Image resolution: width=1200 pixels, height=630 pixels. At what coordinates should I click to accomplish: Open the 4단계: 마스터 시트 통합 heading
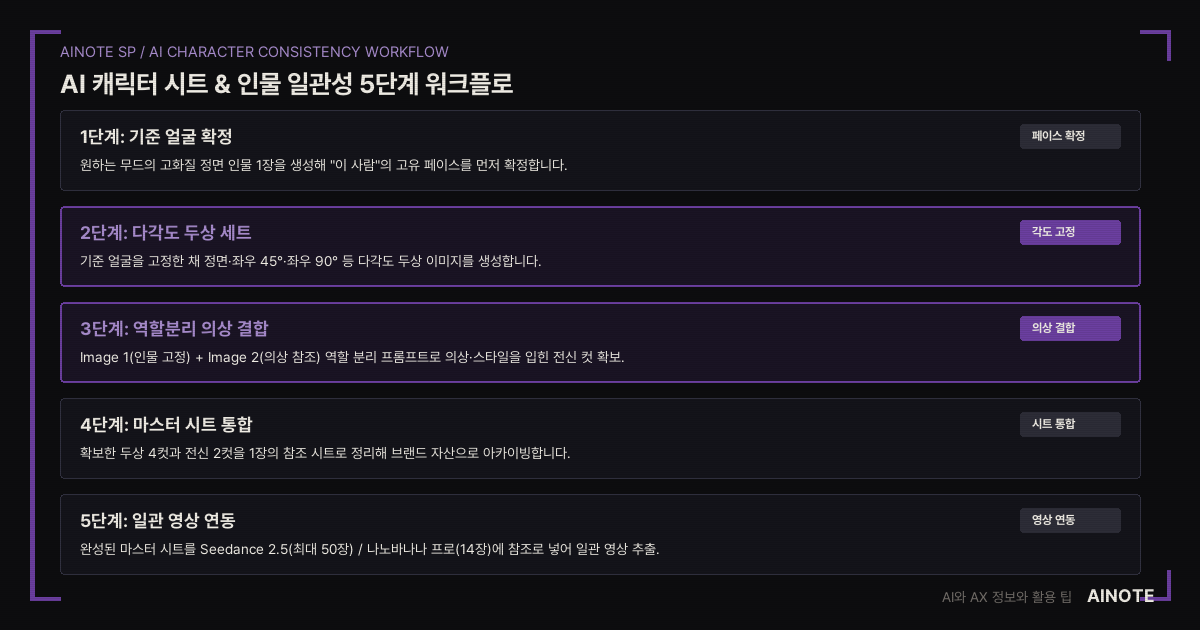[165, 425]
